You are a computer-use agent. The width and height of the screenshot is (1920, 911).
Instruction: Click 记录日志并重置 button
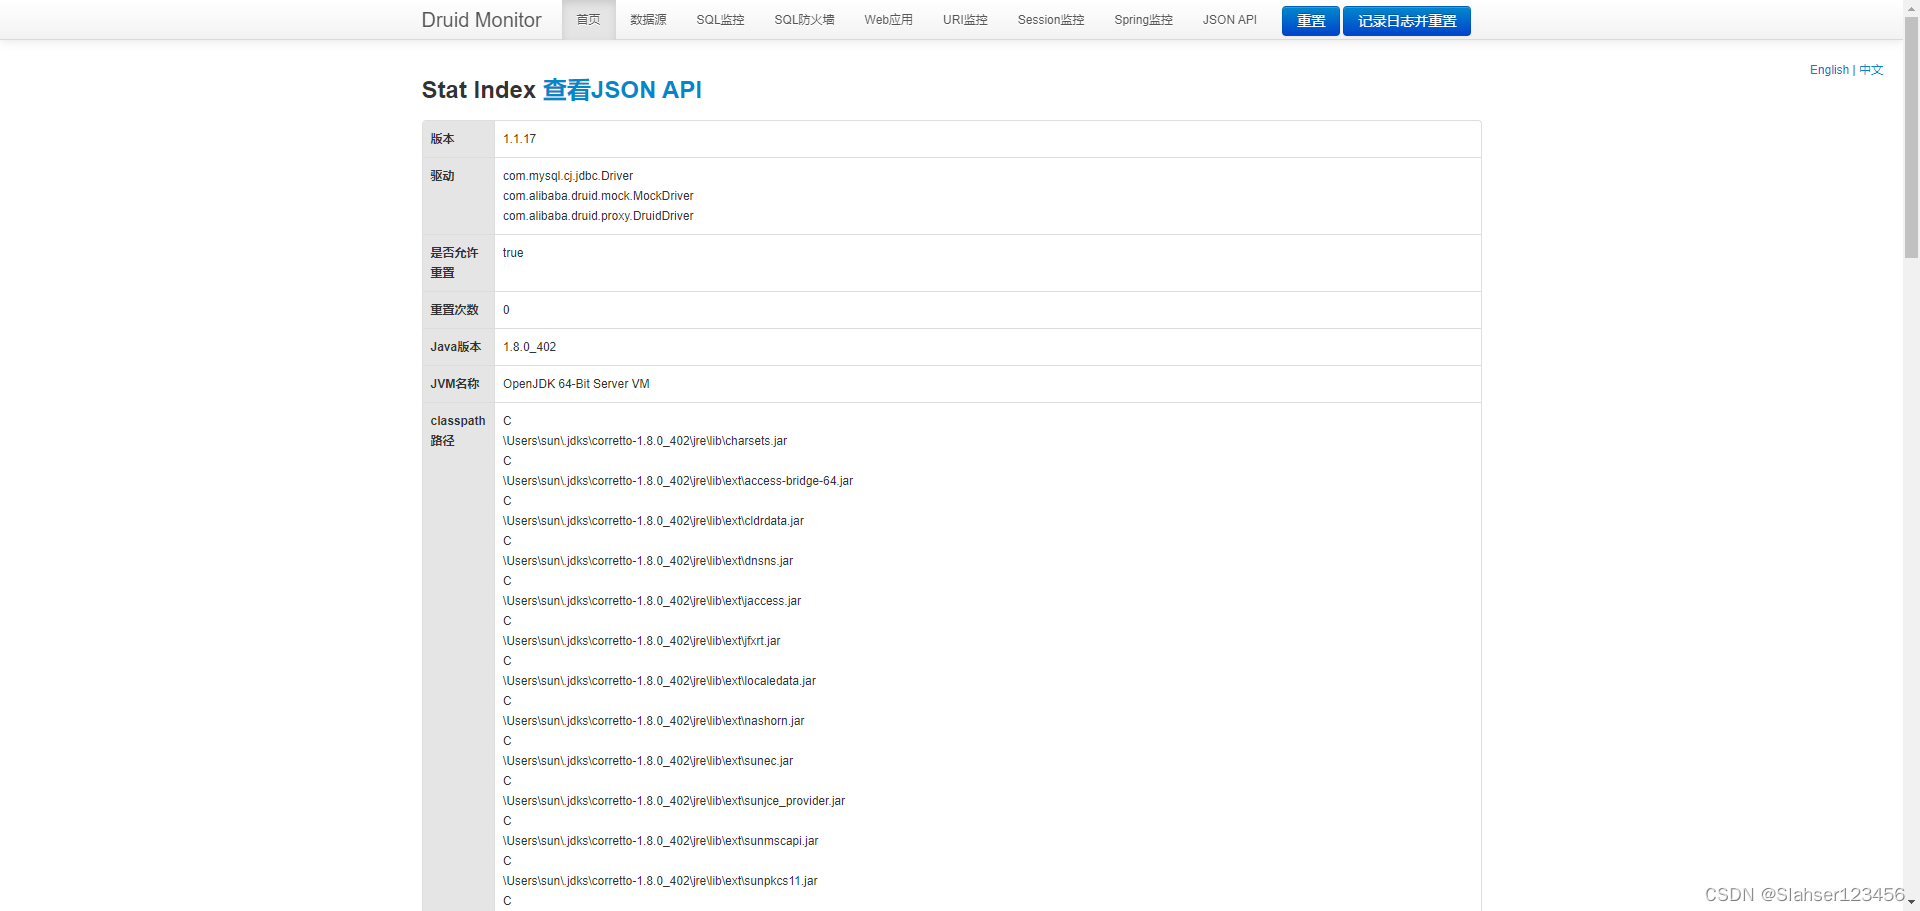[1406, 20]
